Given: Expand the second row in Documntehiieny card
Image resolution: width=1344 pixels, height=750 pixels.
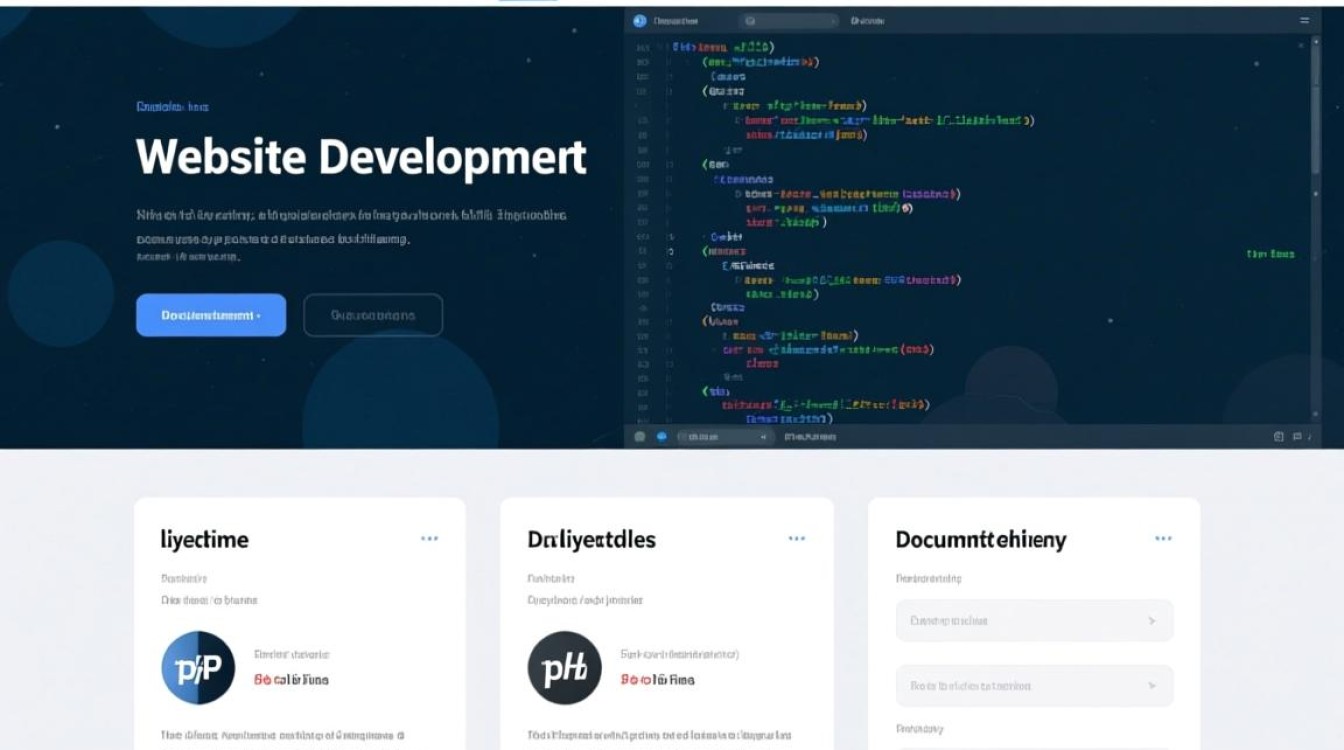Looking at the screenshot, I should point(1034,686).
